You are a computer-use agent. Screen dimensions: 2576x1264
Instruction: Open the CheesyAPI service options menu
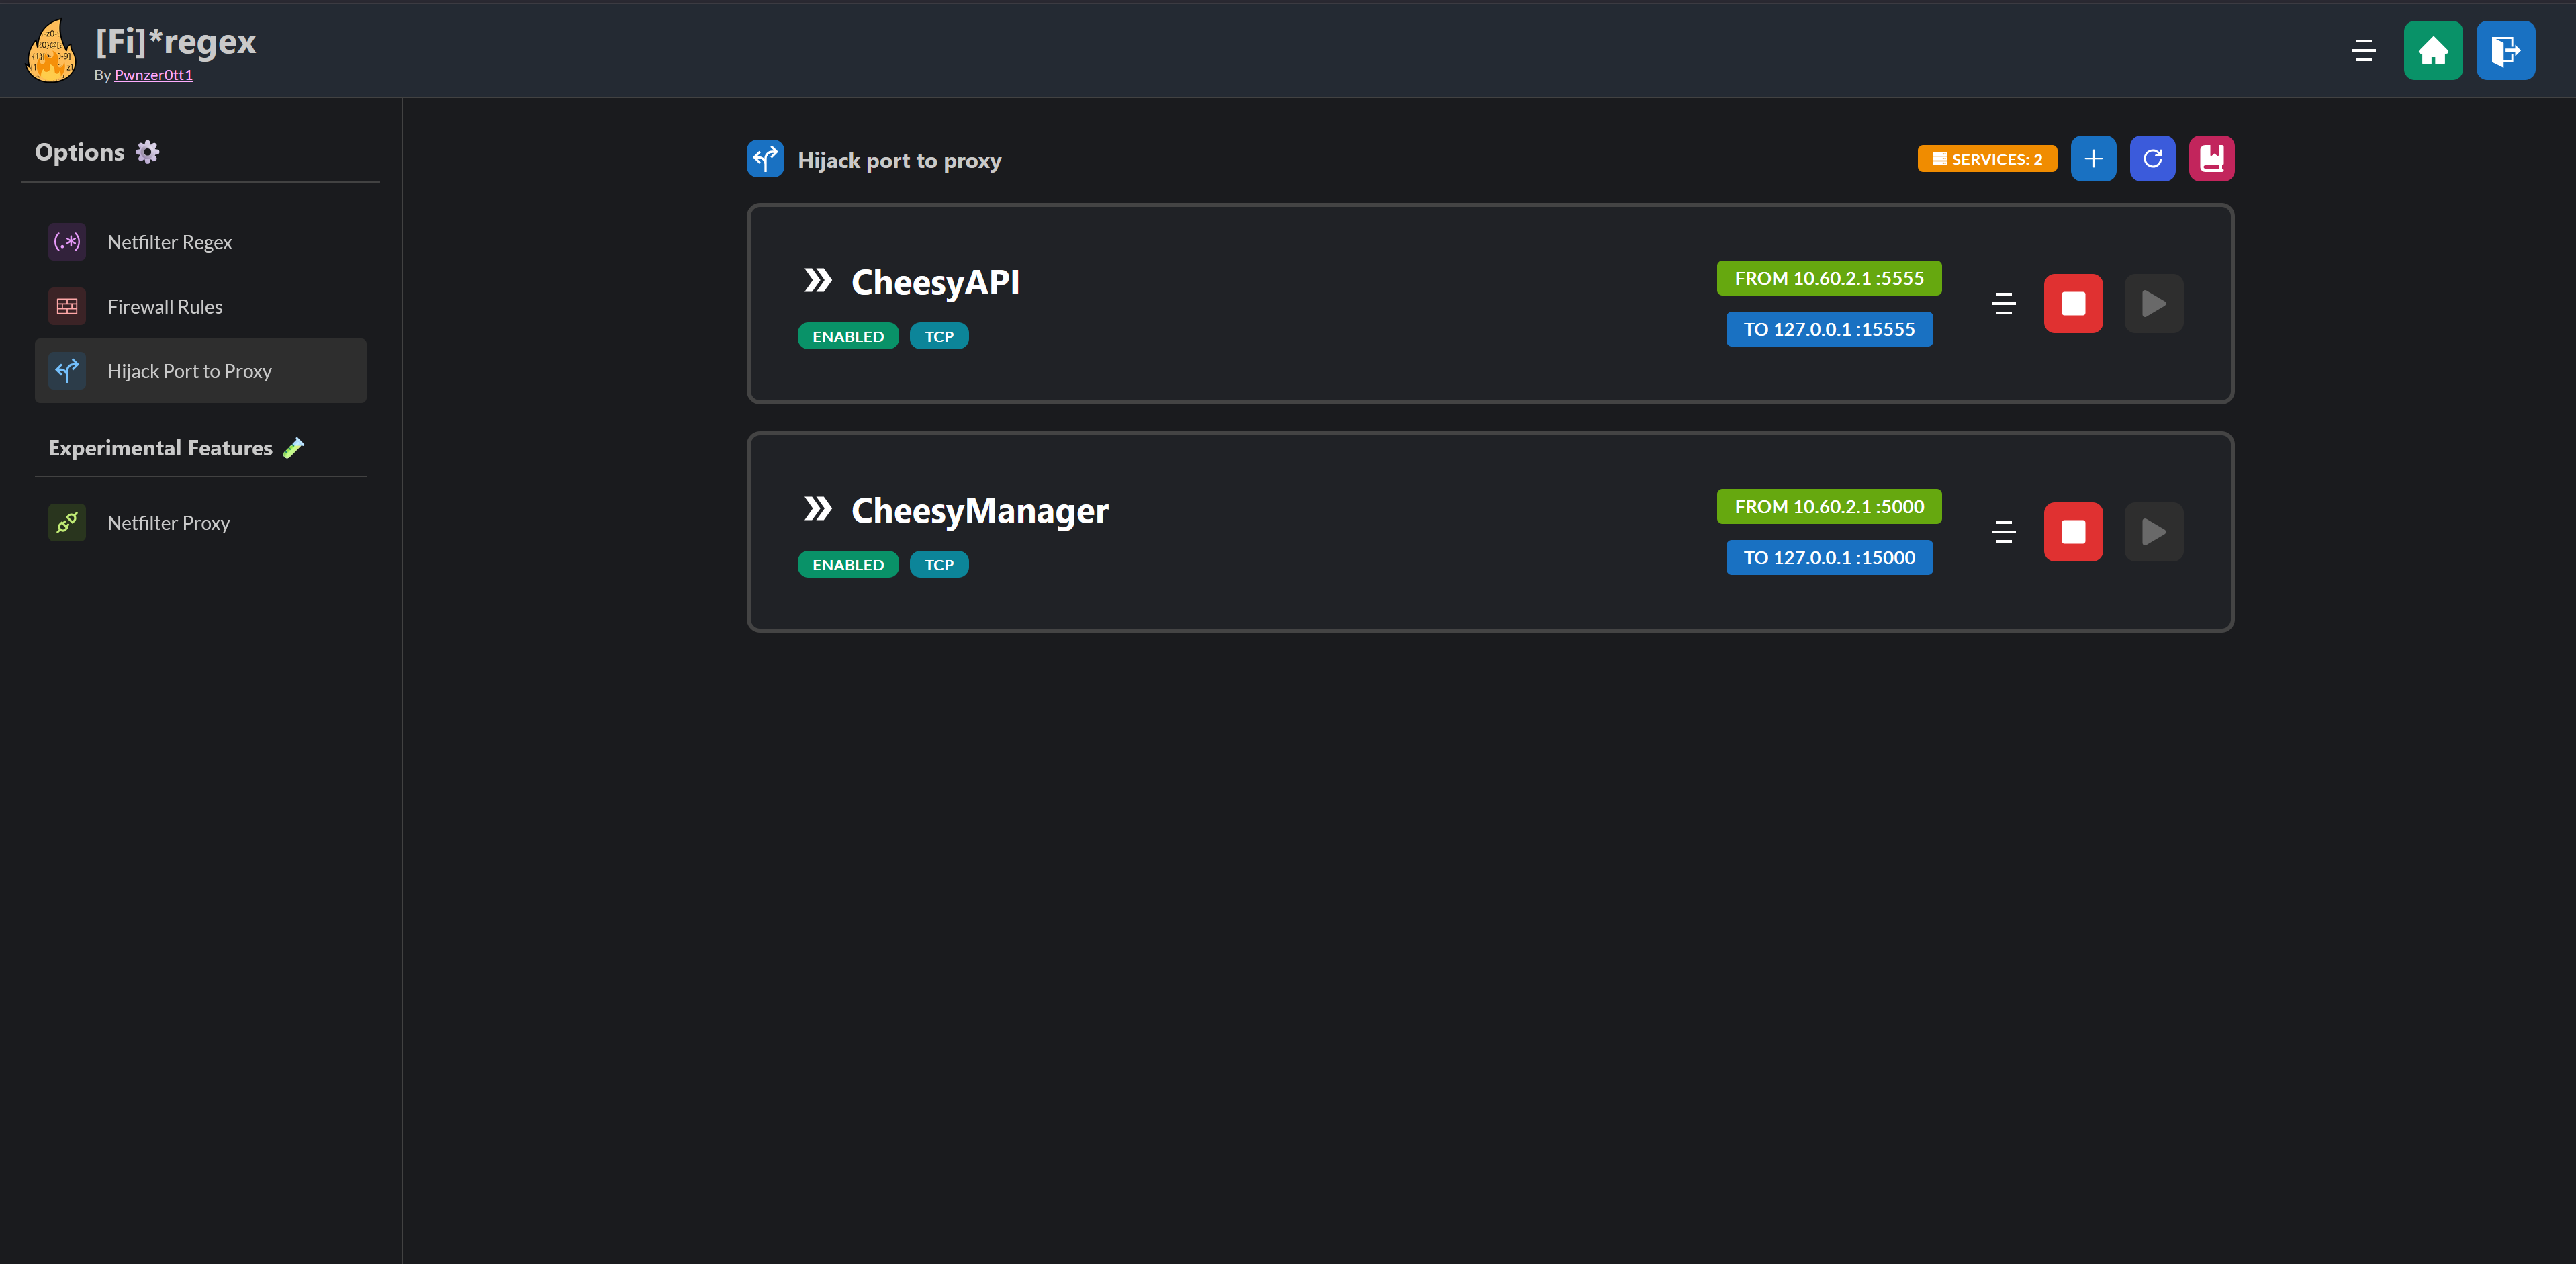point(2004,303)
